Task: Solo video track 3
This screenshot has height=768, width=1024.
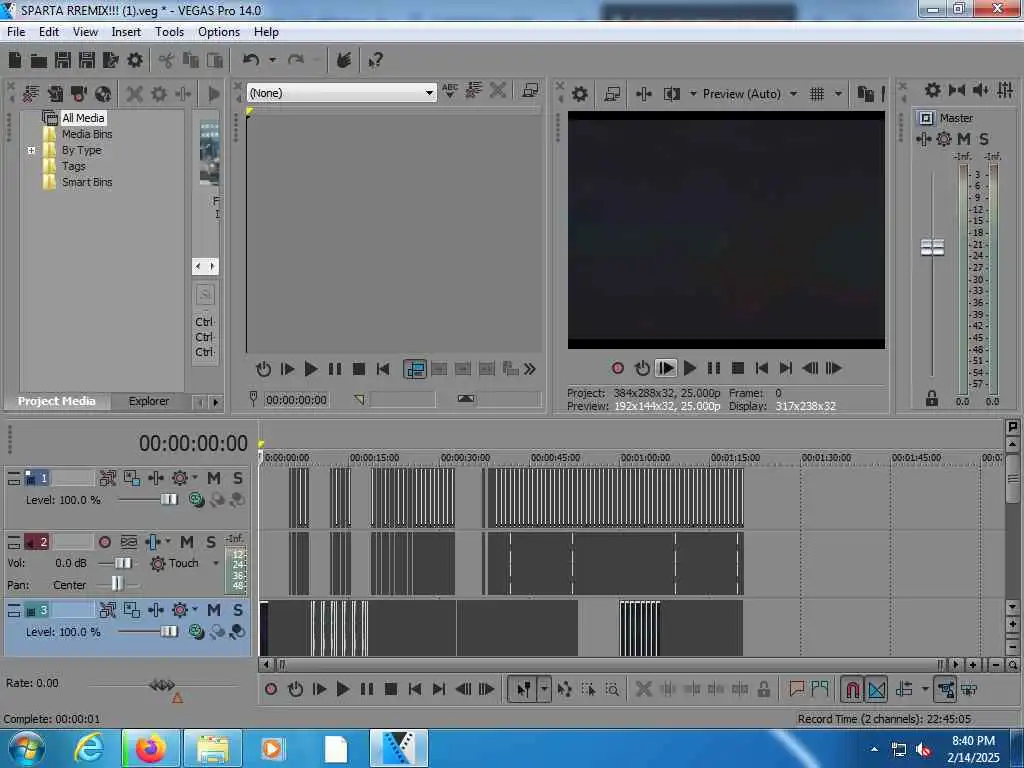Action: point(238,610)
